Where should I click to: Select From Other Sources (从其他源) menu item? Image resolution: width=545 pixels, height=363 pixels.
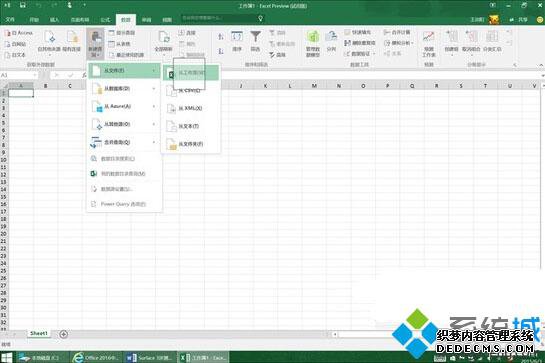click(124, 124)
